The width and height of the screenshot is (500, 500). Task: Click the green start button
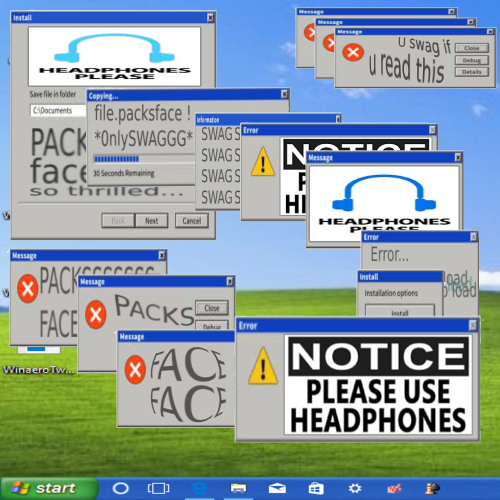pyautogui.click(x=49, y=488)
